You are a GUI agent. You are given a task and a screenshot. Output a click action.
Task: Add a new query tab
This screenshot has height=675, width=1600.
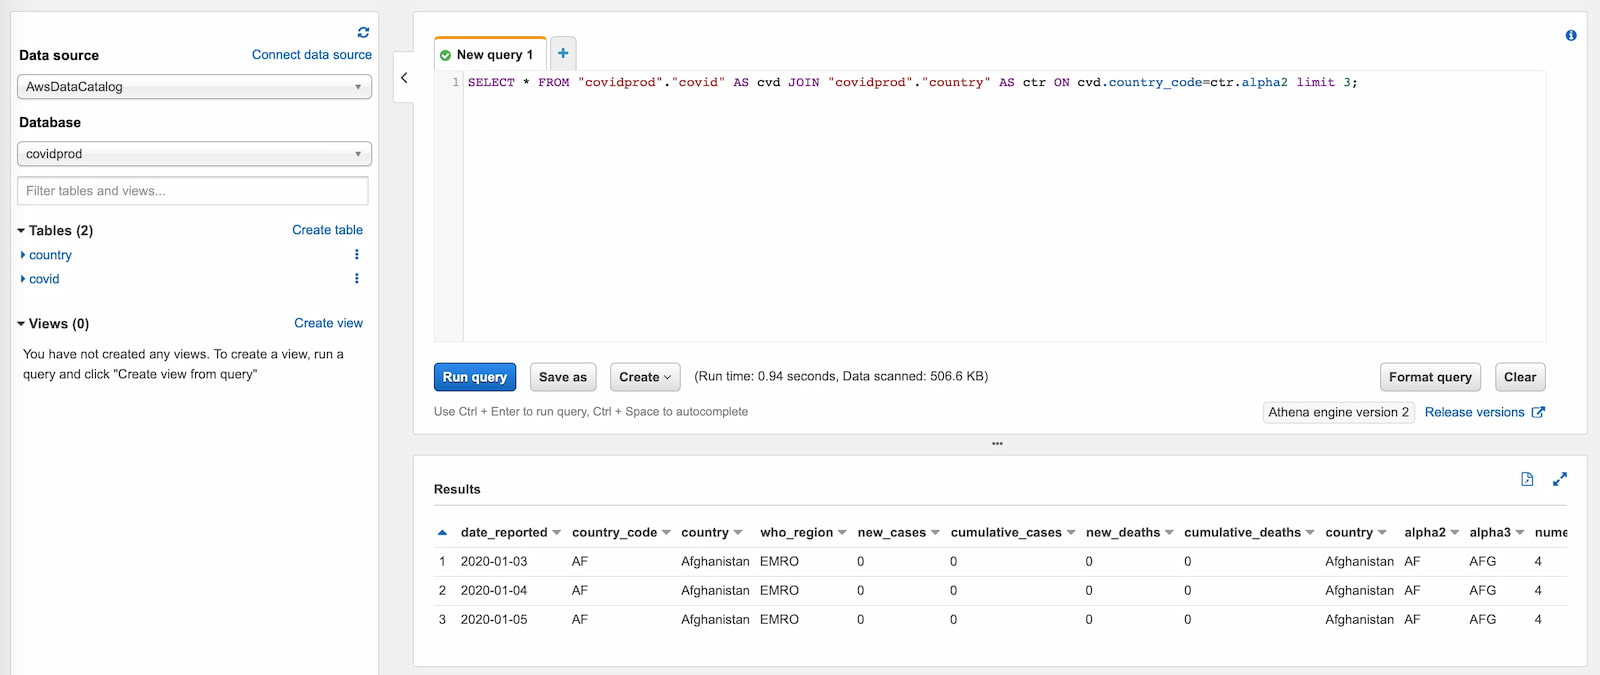(563, 53)
